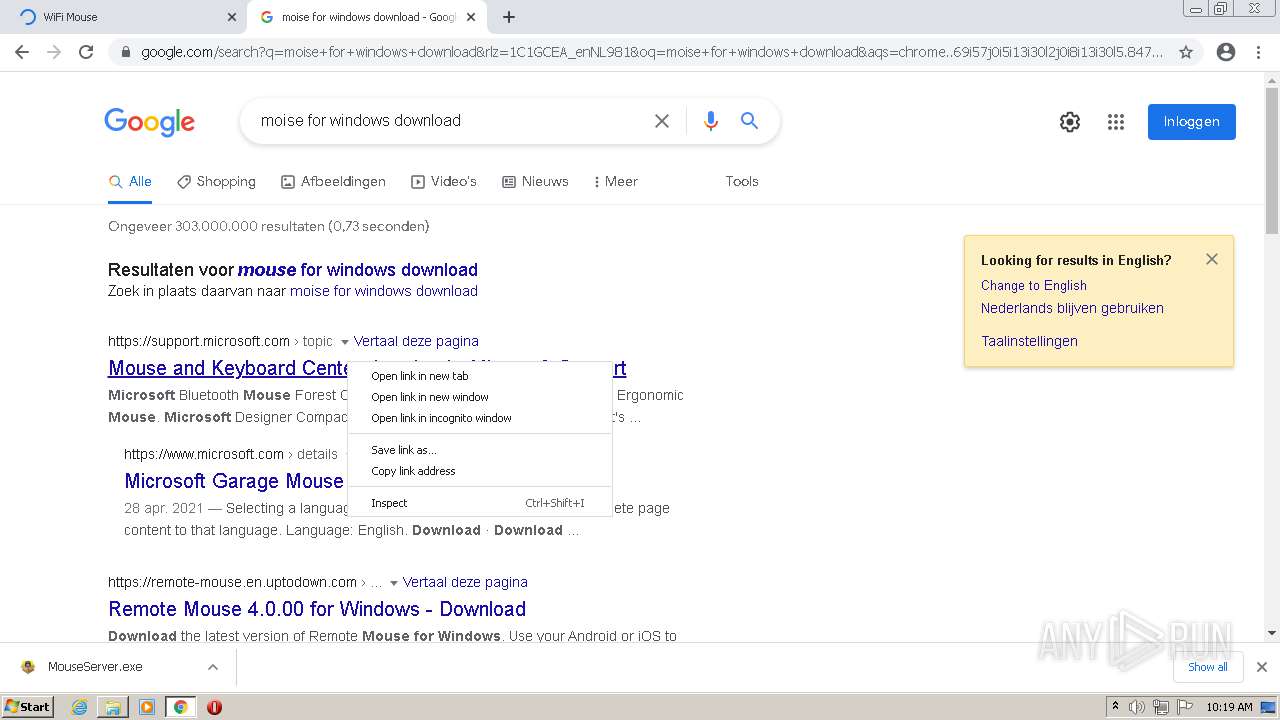Open the red Opera taskbar icon

214,707
